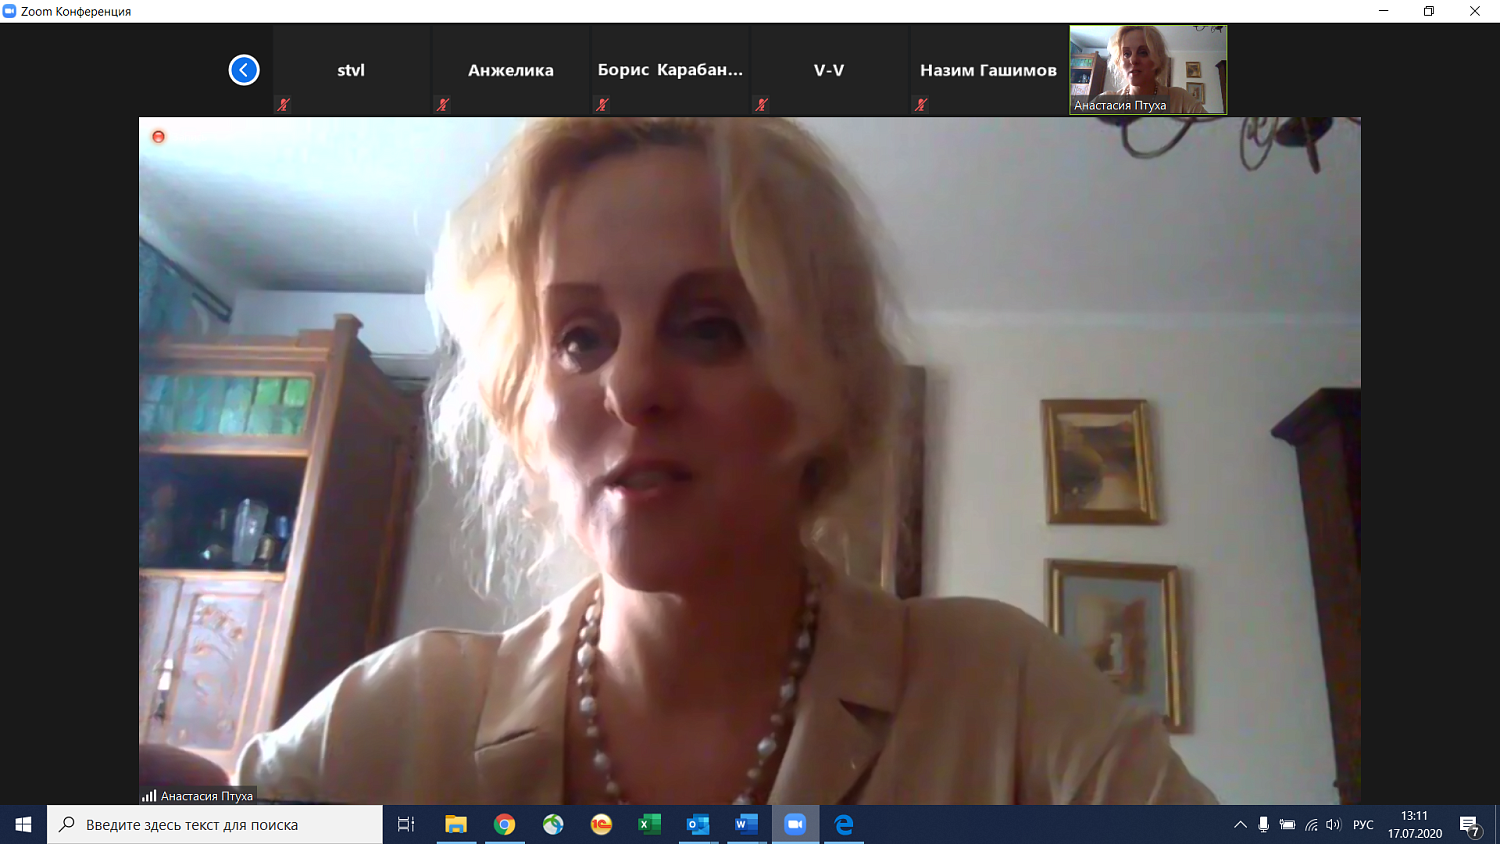Open Task View from the taskbar

tap(406, 825)
